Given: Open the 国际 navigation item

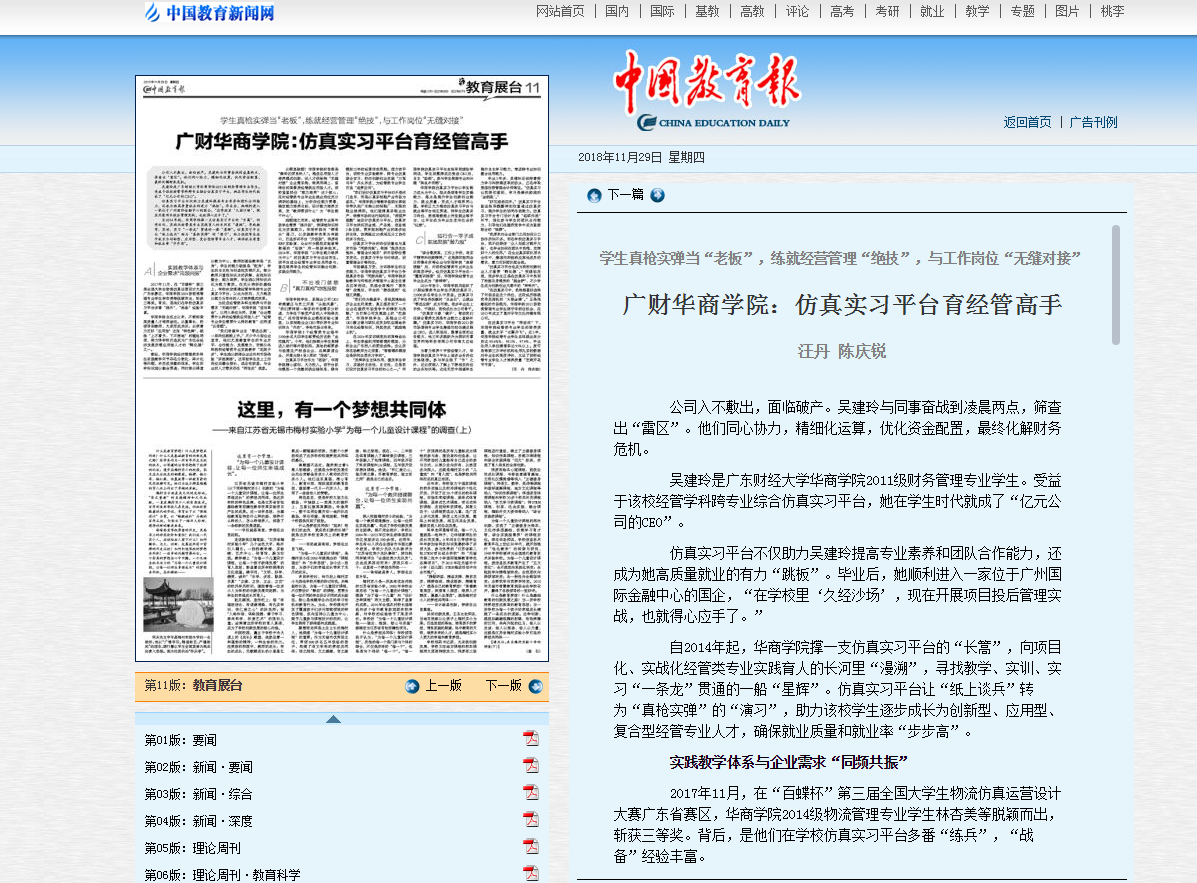Looking at the screenshot, I should tap(662, 11).
